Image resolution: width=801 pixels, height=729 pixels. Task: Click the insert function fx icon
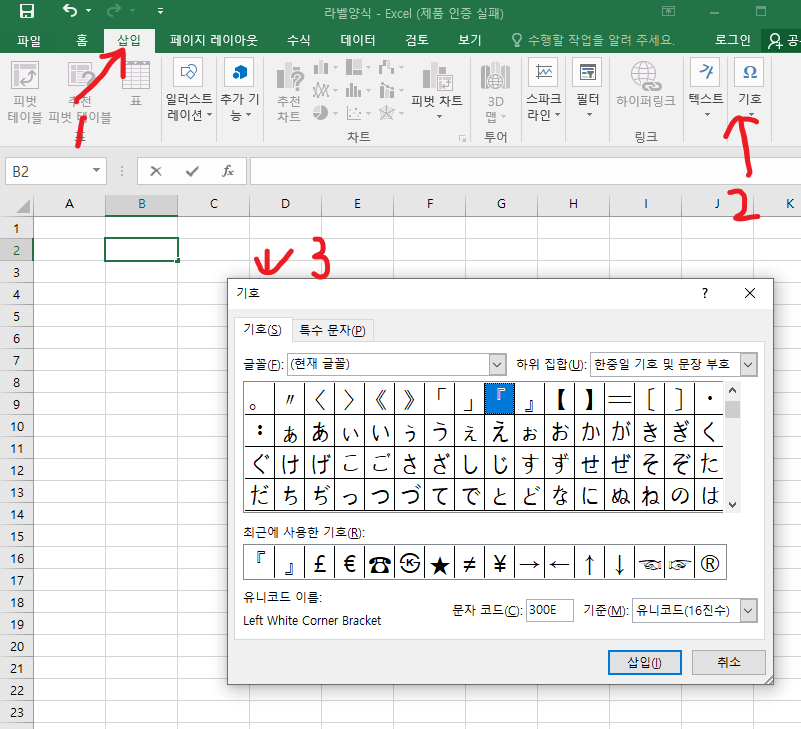pos(228,171)
